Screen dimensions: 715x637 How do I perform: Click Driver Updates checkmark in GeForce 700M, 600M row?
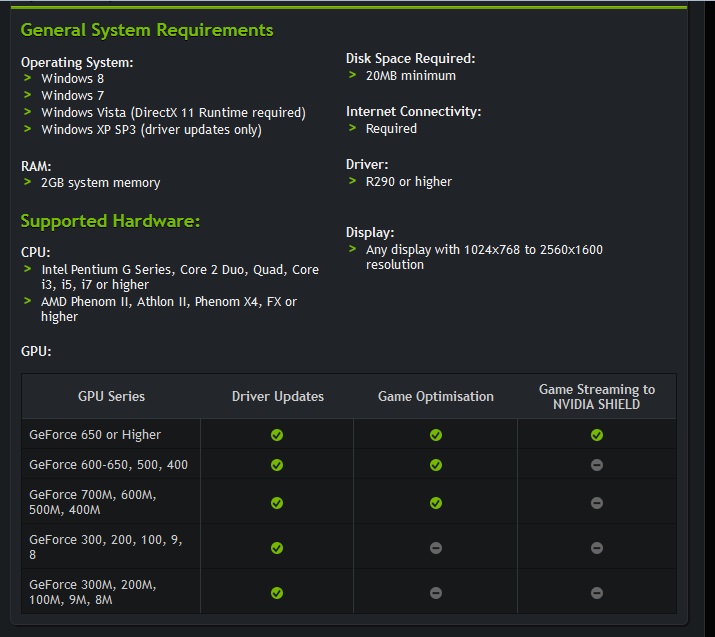click(277, 503)
